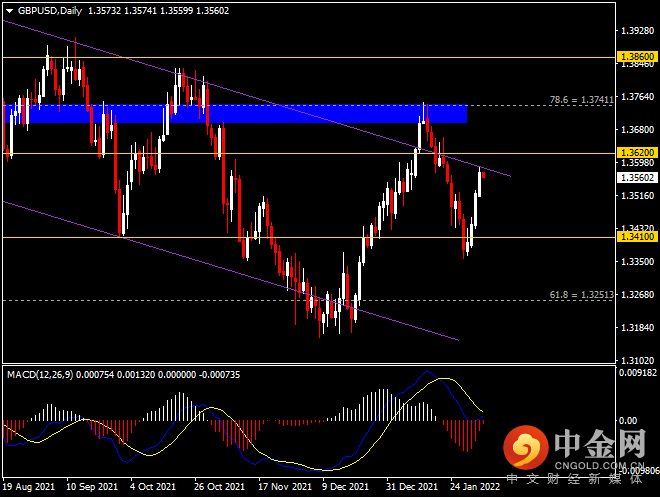Click the MACD(12,26,9) indicator label

coord(40,375)
